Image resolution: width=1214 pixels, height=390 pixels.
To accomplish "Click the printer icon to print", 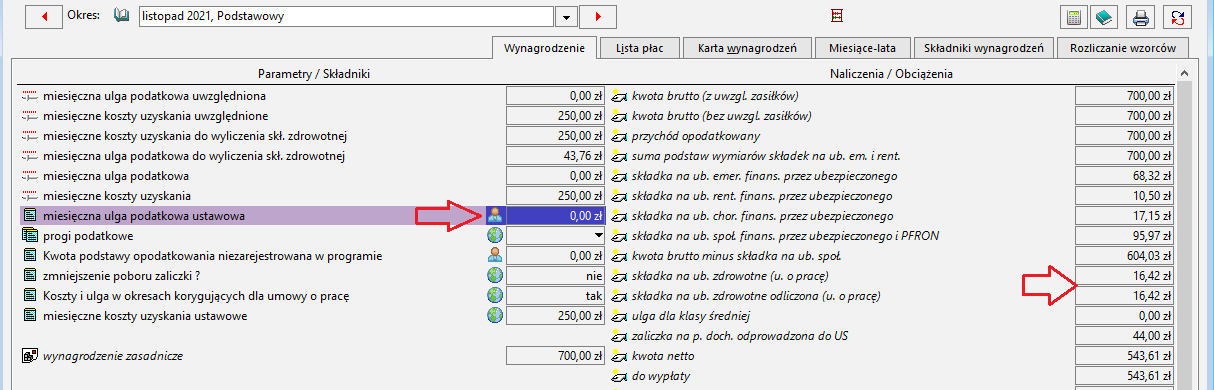I will coord(1141,17).
